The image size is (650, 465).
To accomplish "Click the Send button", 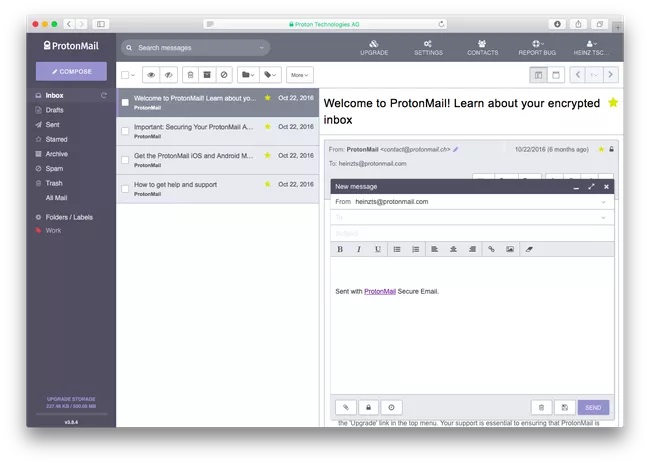I will pos(593,407).
